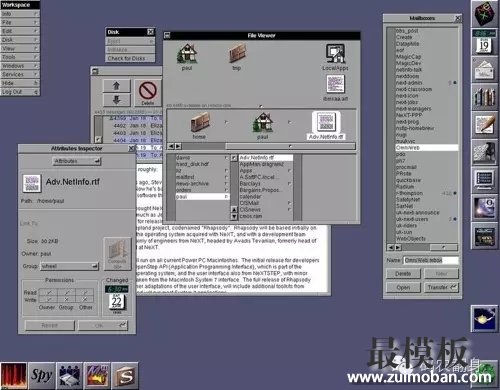
Task: Toggle Other Write permission checkbox
Action: click(85, 299)
